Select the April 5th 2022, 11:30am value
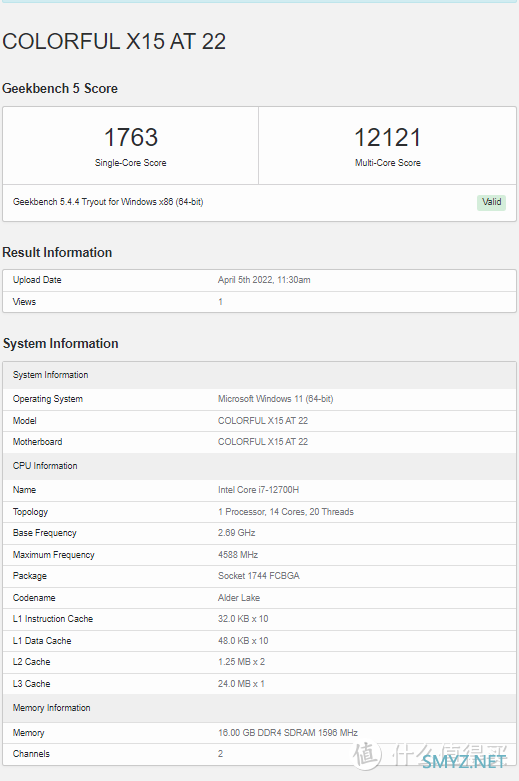This screenshot has height=781, width=519. [264, 280]
